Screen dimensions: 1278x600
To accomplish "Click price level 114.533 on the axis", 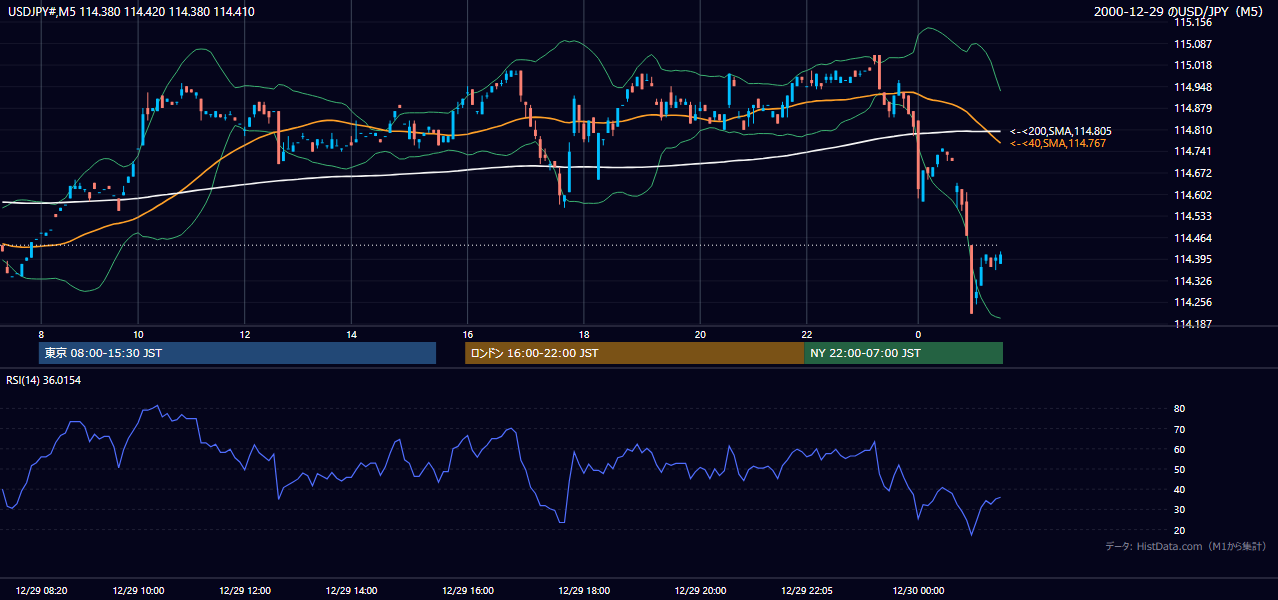I will [1193, 216].
